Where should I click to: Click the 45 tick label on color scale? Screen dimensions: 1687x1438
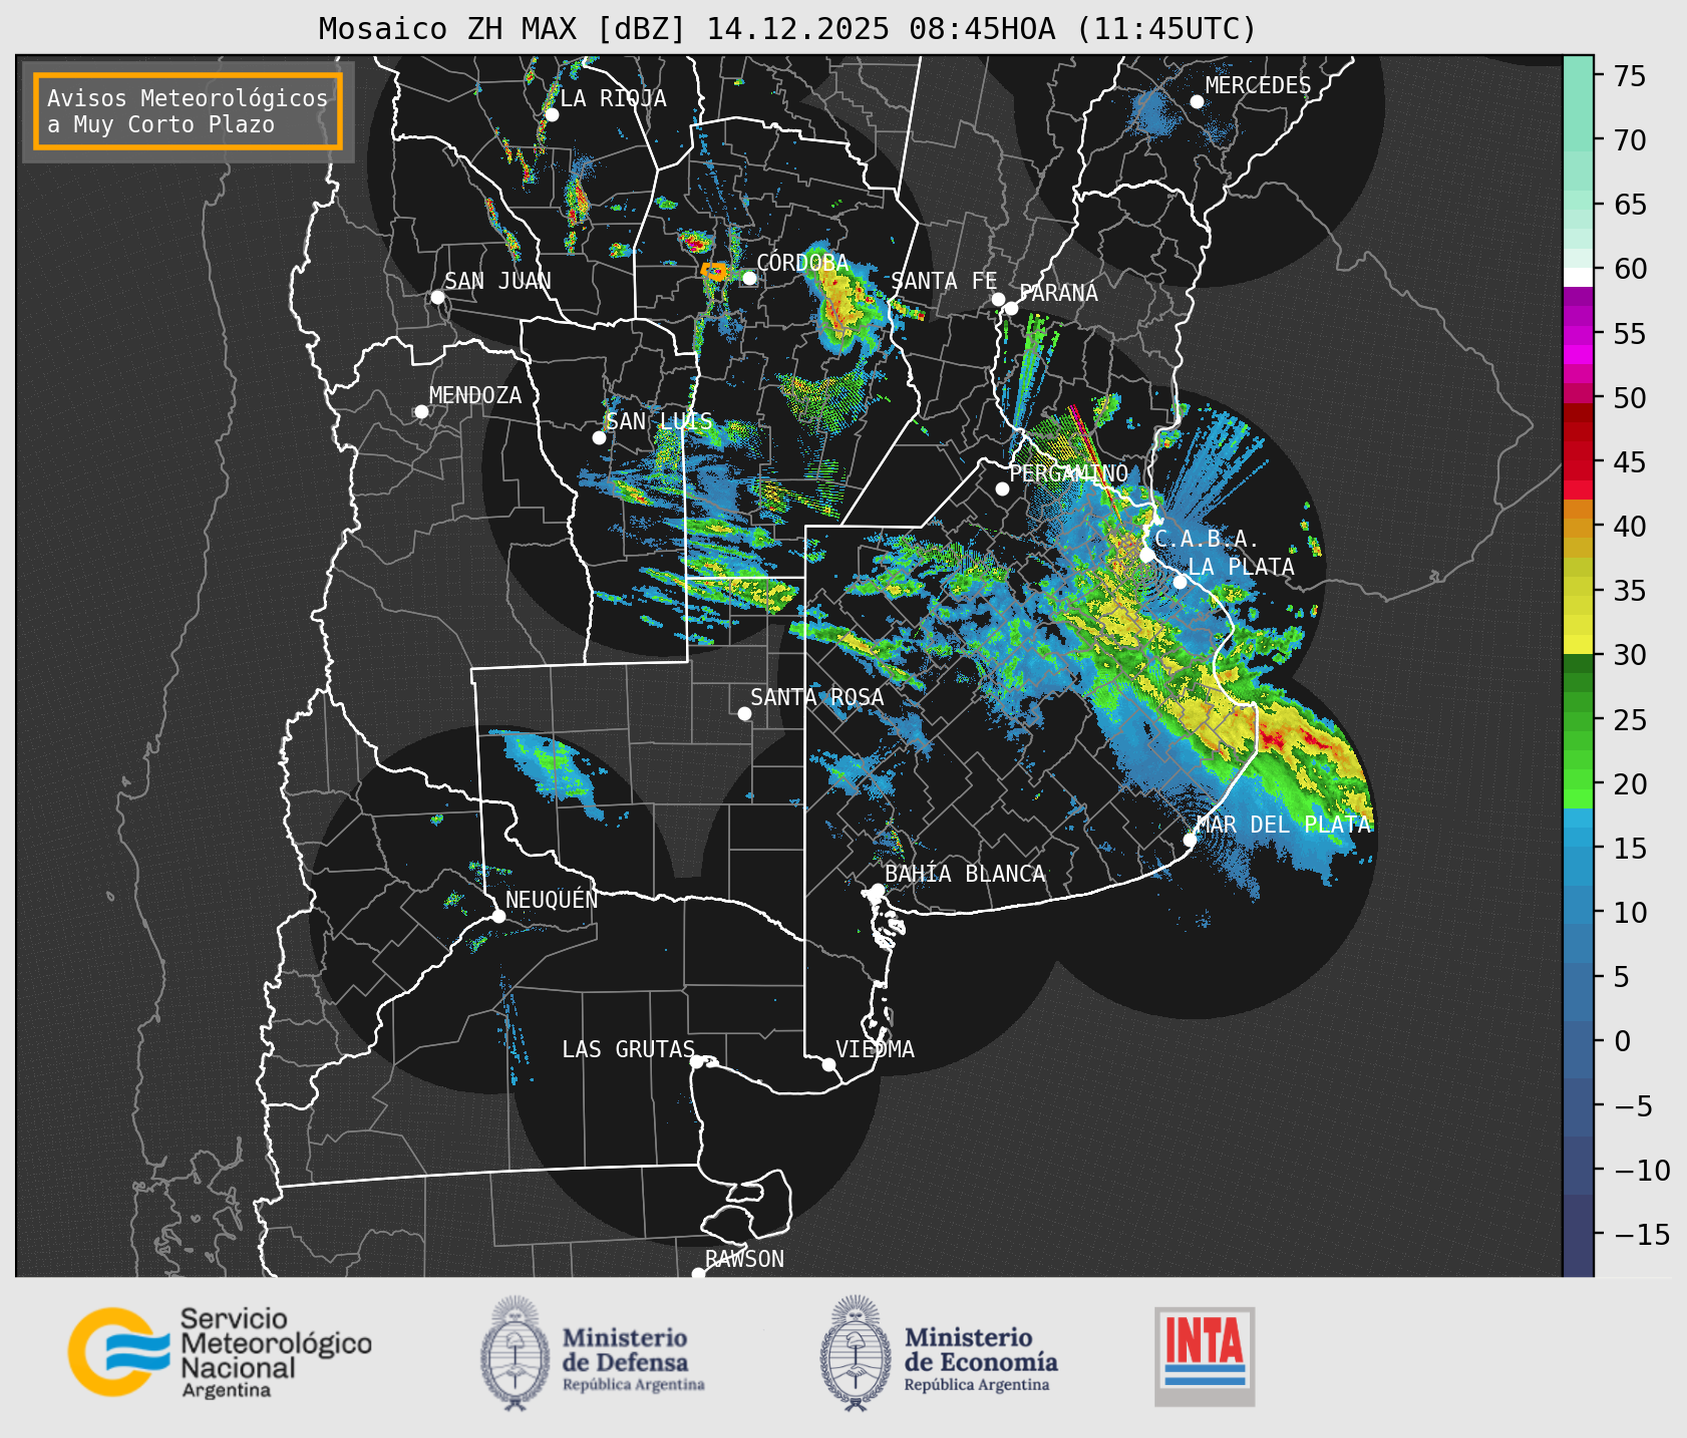(x=1630, y=462)
